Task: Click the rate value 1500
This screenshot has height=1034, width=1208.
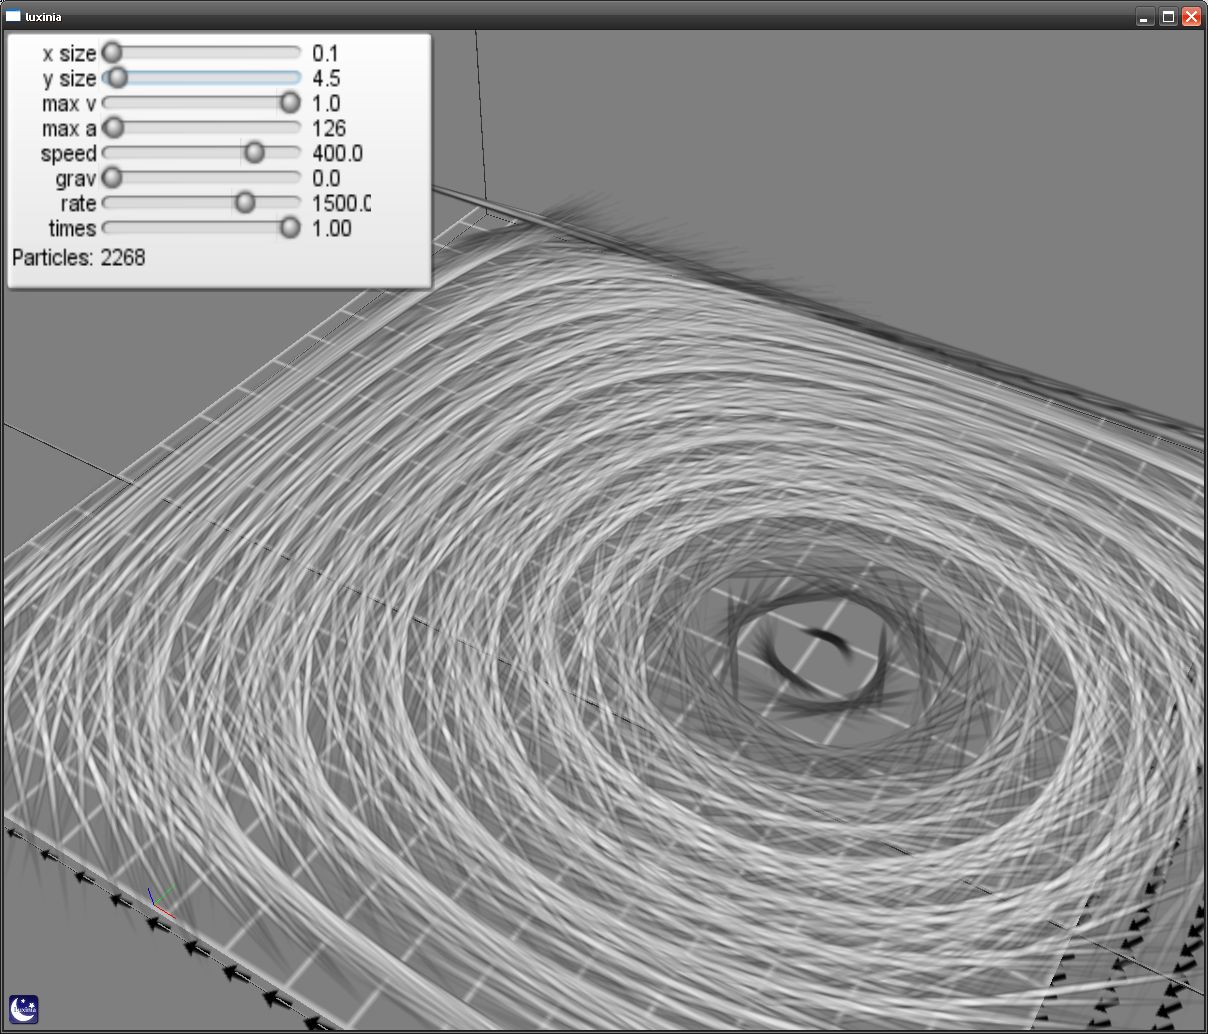Action: click(x=341, y=203)
